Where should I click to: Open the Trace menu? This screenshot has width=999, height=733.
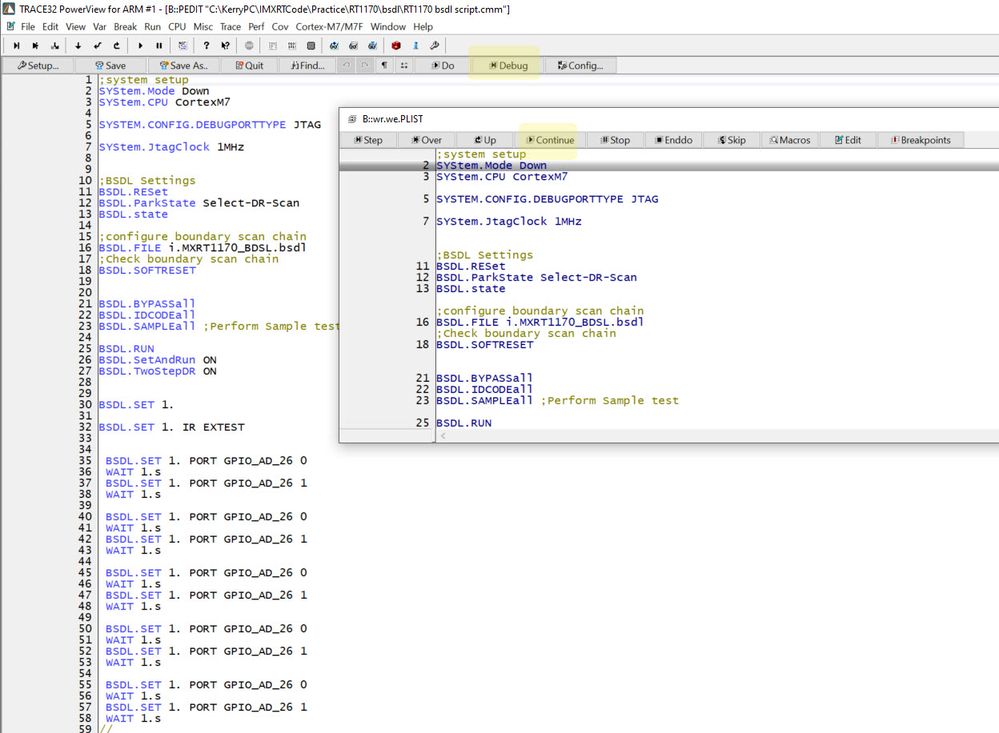pyautogui.click(x=231, y=27)
